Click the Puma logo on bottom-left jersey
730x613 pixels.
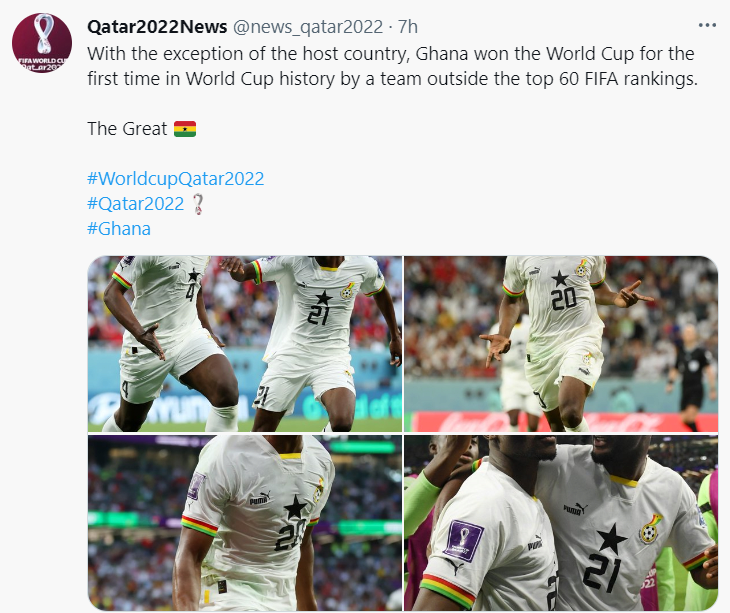pyautogui.click(x=260, y=498)
